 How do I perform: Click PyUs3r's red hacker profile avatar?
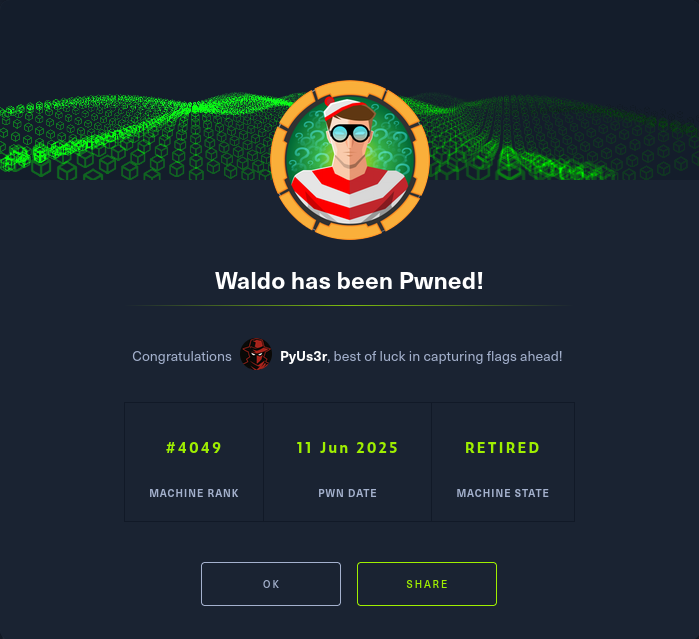[x=256, y=354]
